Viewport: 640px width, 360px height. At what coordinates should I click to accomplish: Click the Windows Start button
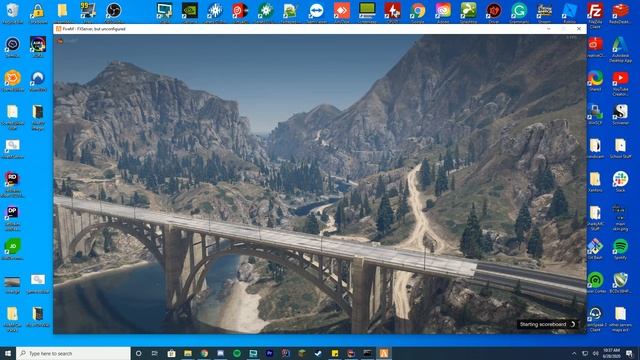tap(8, 353)
